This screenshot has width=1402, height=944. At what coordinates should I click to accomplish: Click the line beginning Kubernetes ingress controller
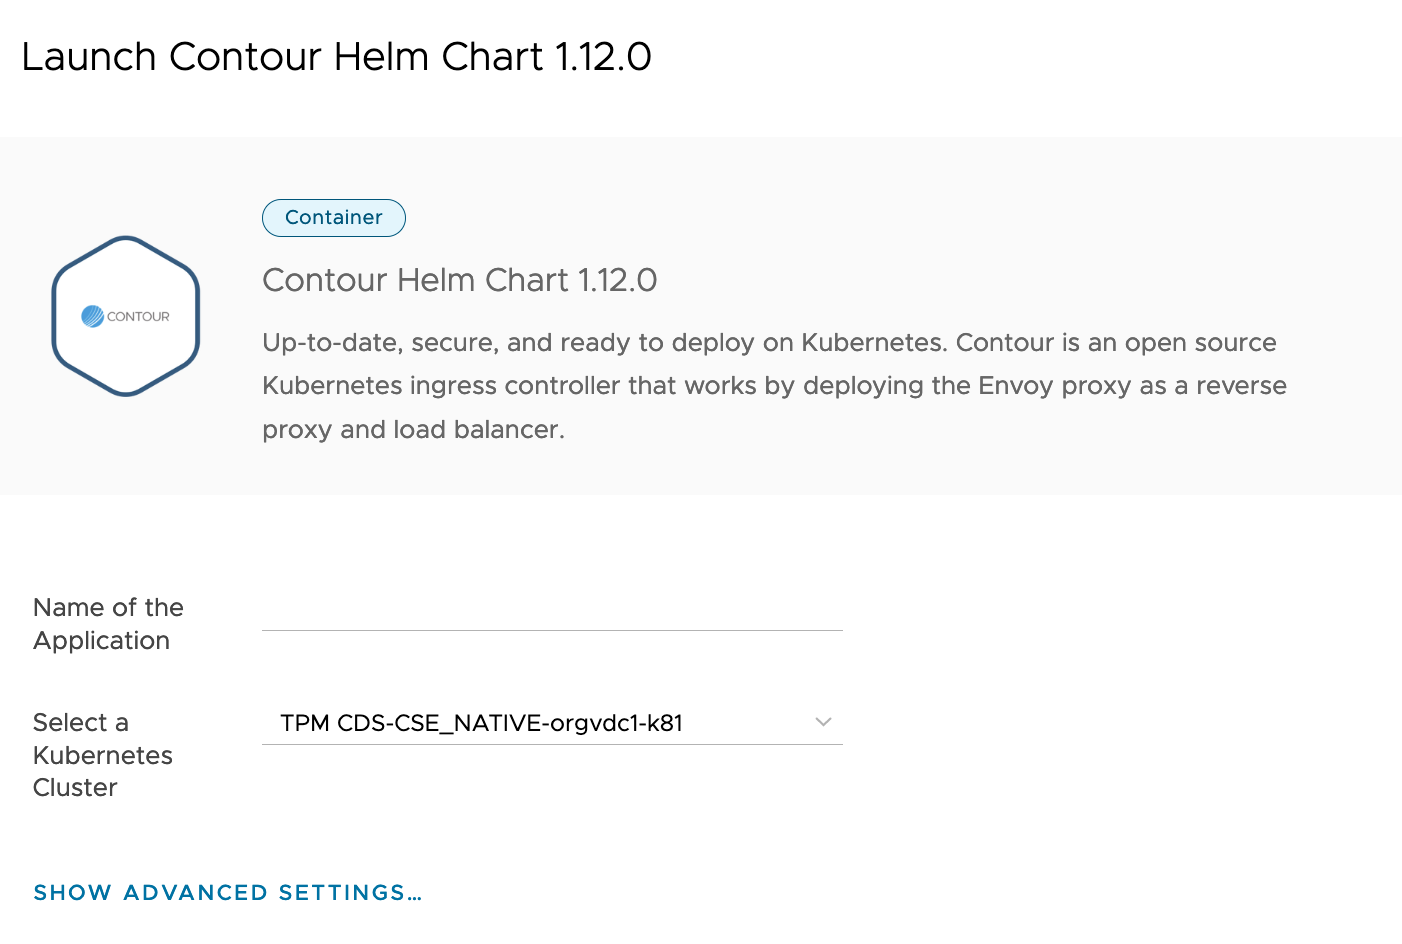[x=774, y=386]
